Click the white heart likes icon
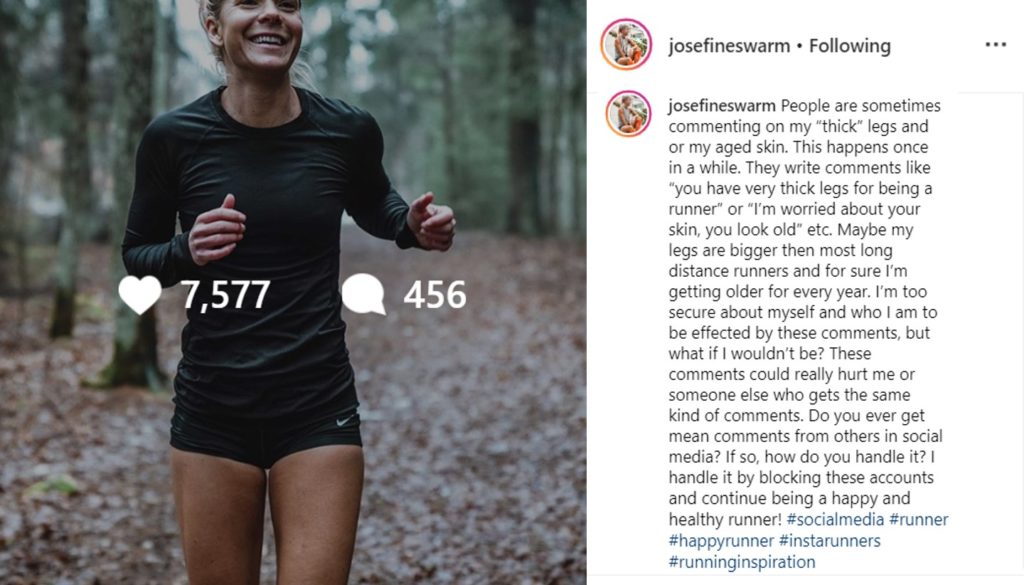Screen dimensions: 1024x585 [140, 294]
